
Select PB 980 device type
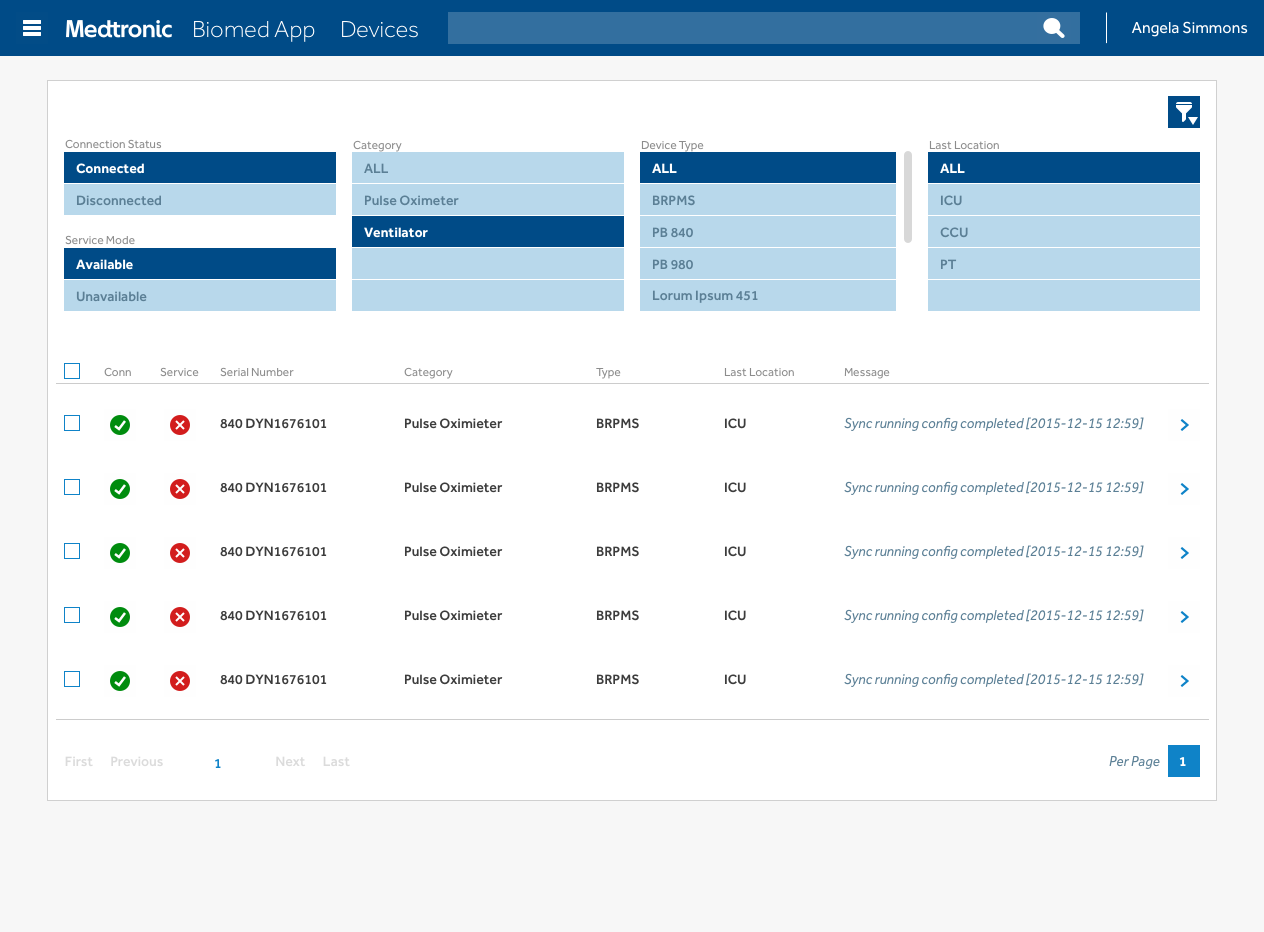tap(768, 264)
